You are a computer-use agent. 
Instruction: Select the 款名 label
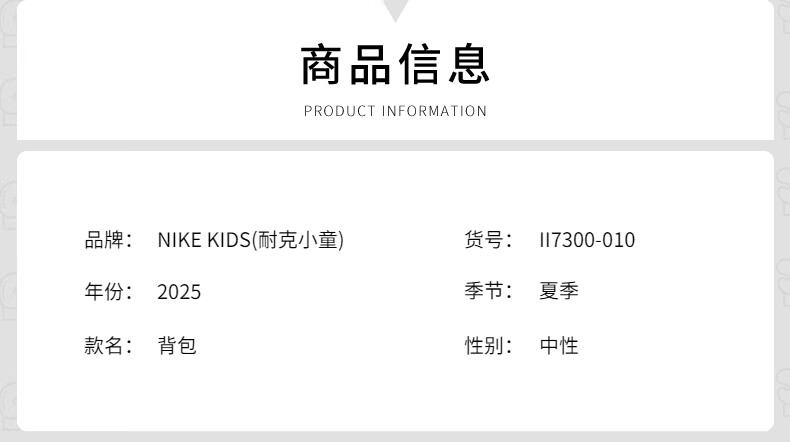click(108, 346)
